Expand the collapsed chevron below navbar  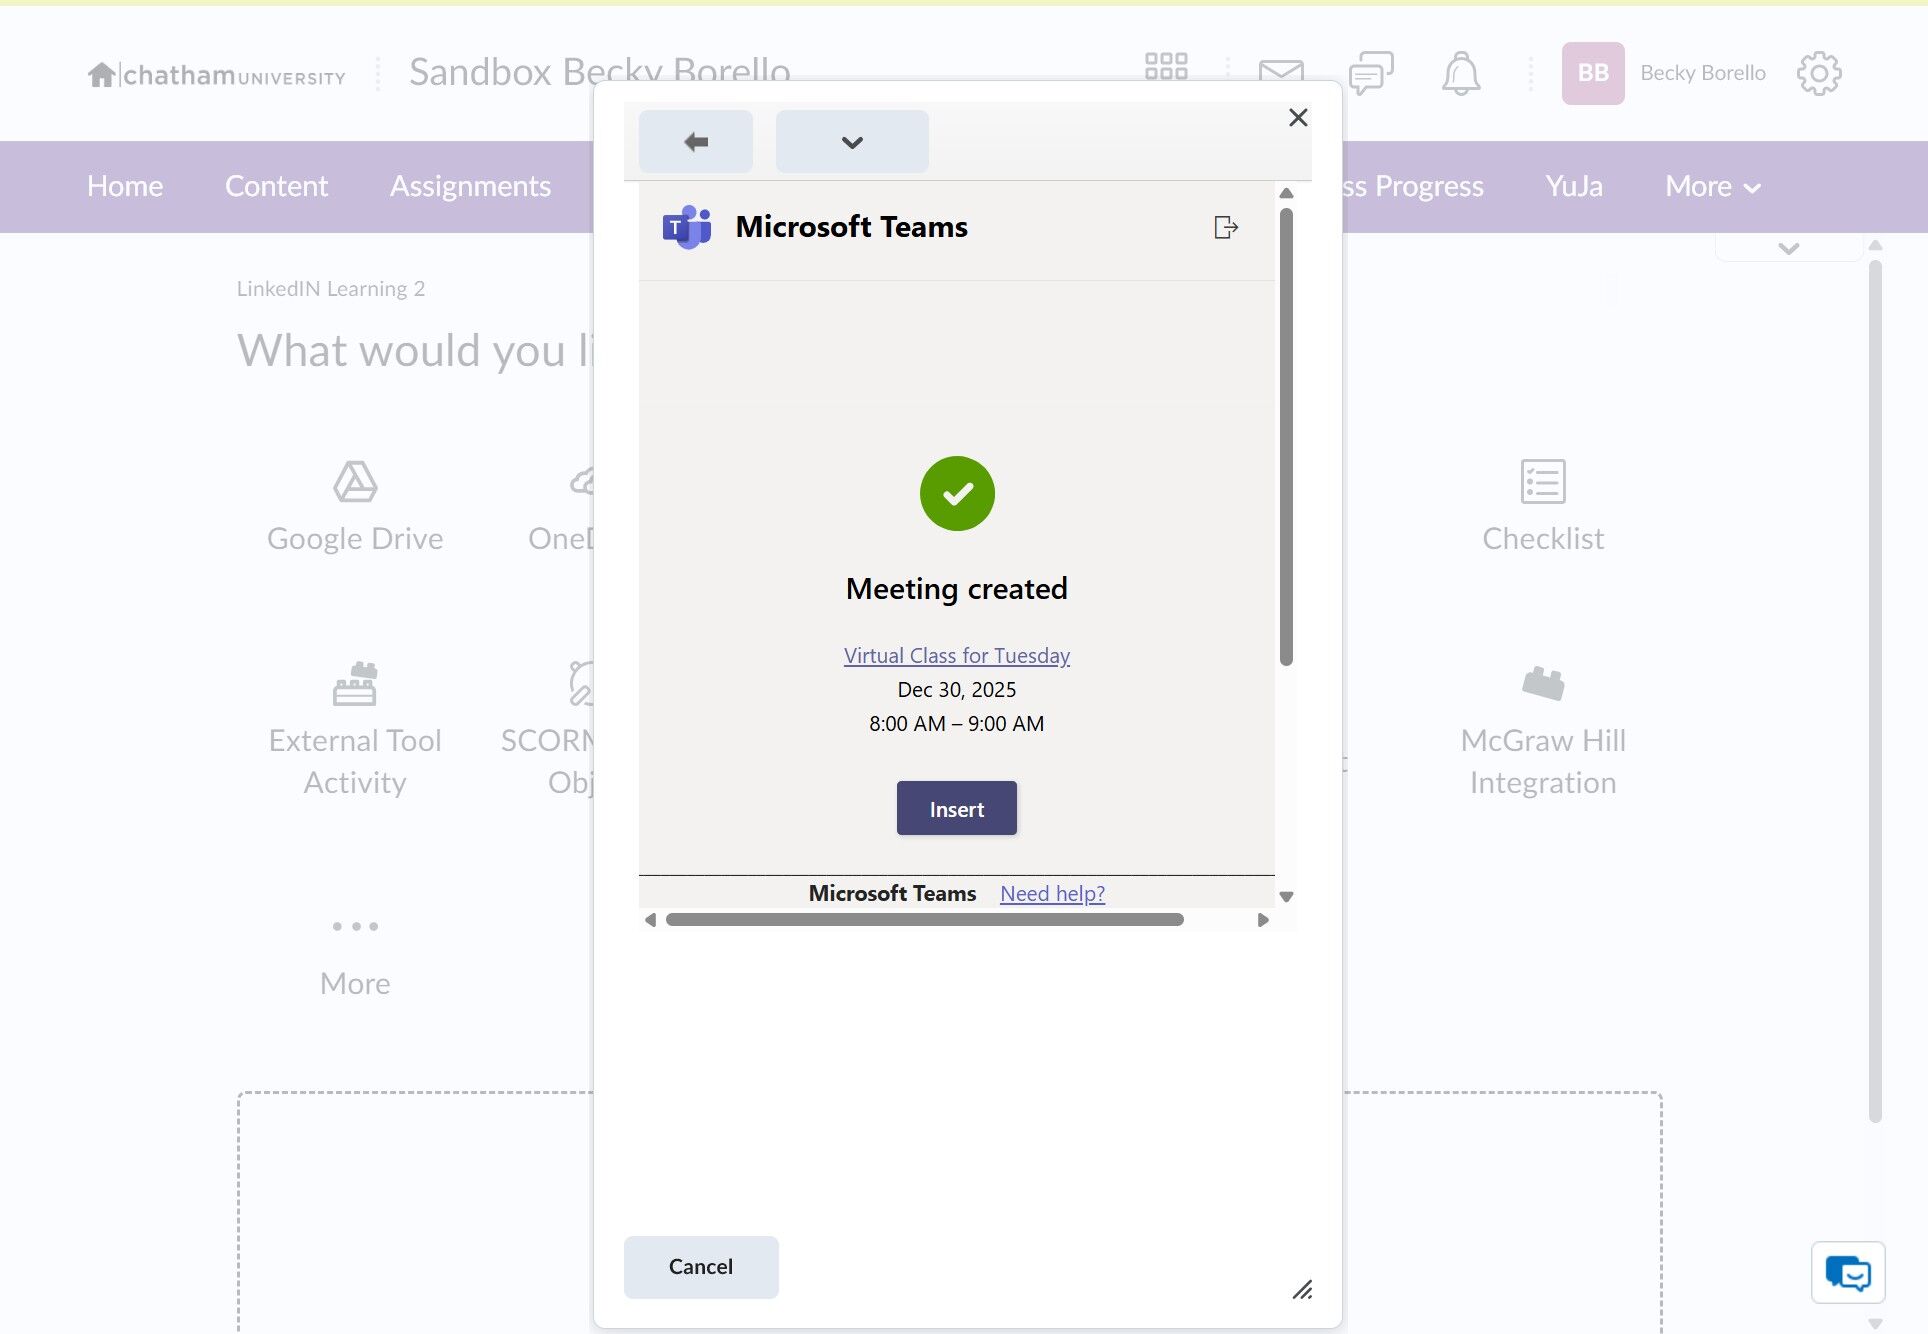coord(1788,248)
